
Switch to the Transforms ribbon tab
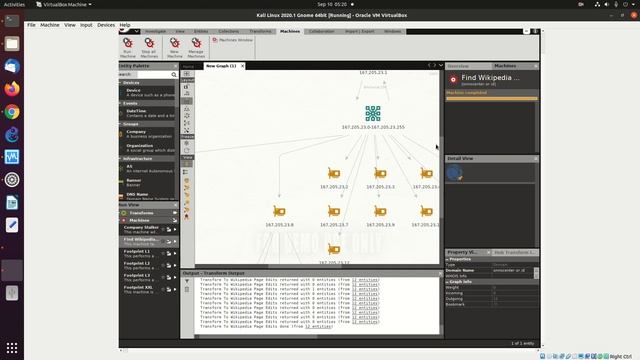[x=260, y=31]
